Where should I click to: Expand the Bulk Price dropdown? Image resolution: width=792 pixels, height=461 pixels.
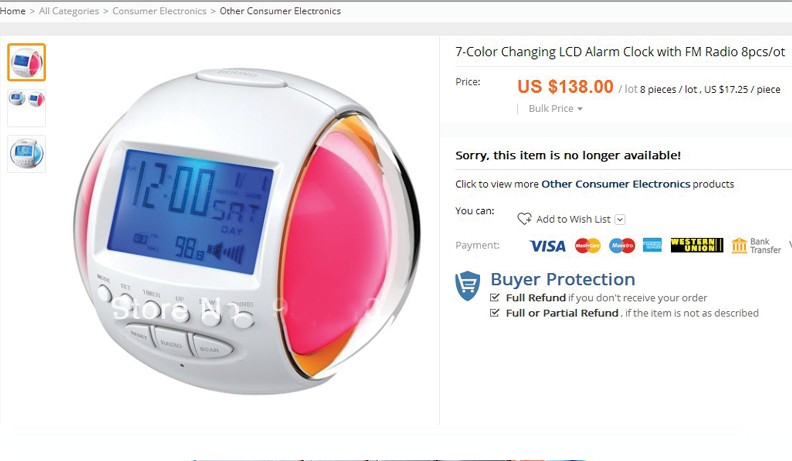[555, 109]
